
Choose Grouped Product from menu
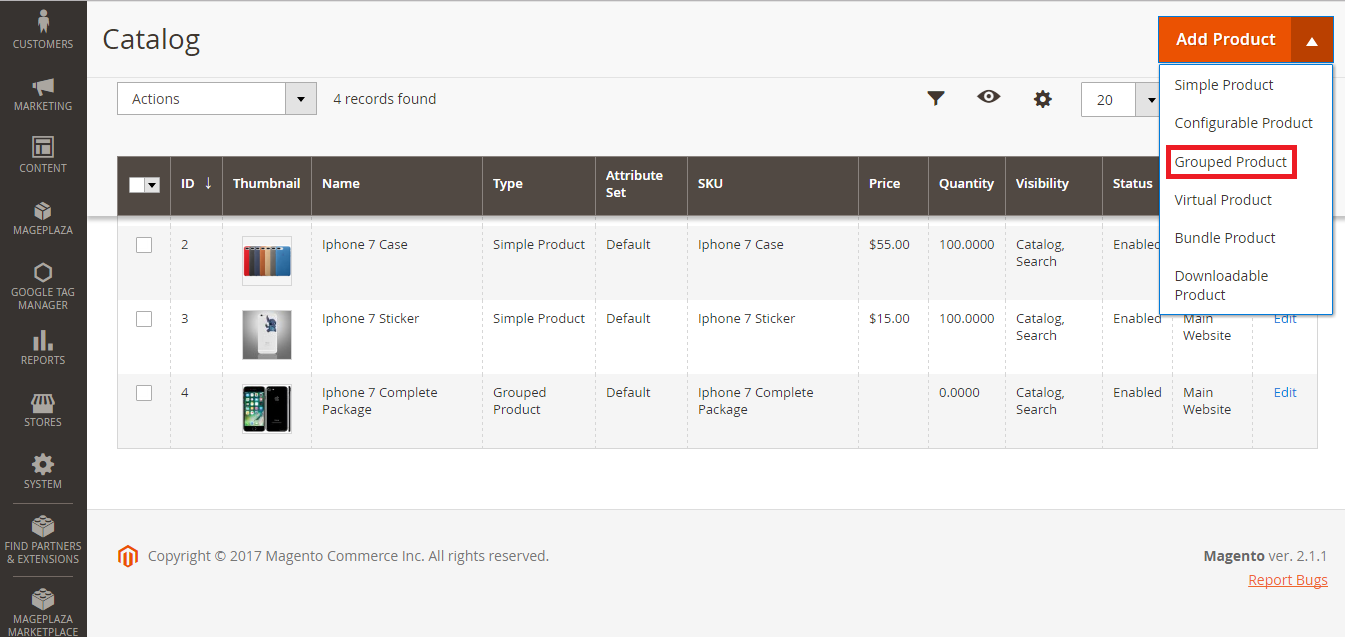click(1231, 161)
